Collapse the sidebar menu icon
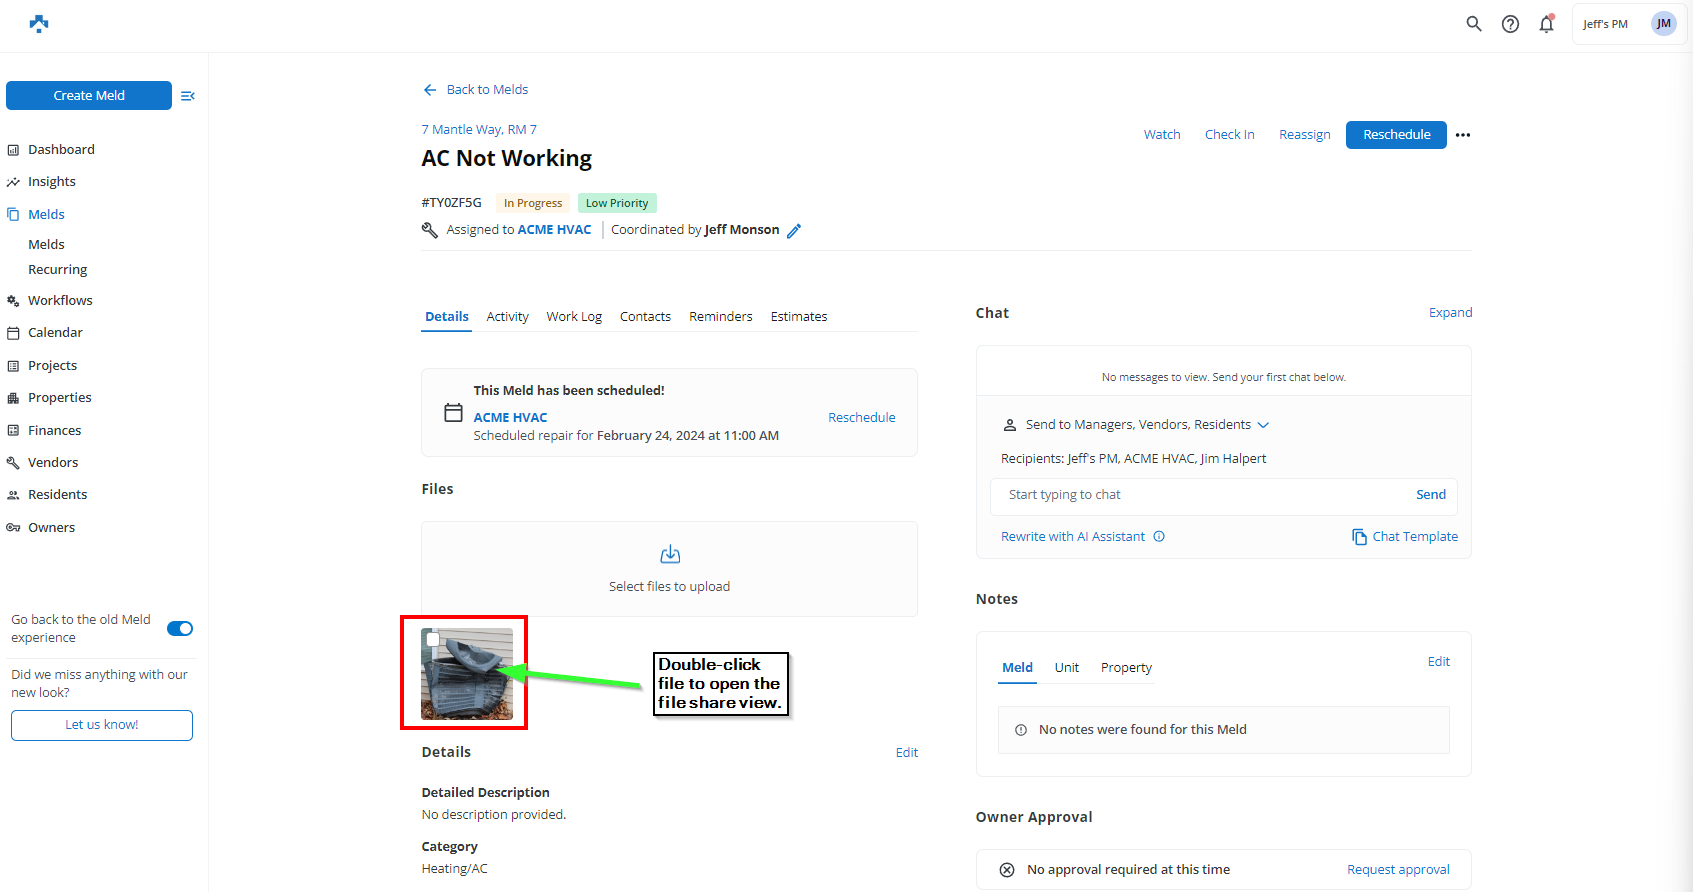The height and width of the screenshot is (892, 1693). (x=187, y=96)
